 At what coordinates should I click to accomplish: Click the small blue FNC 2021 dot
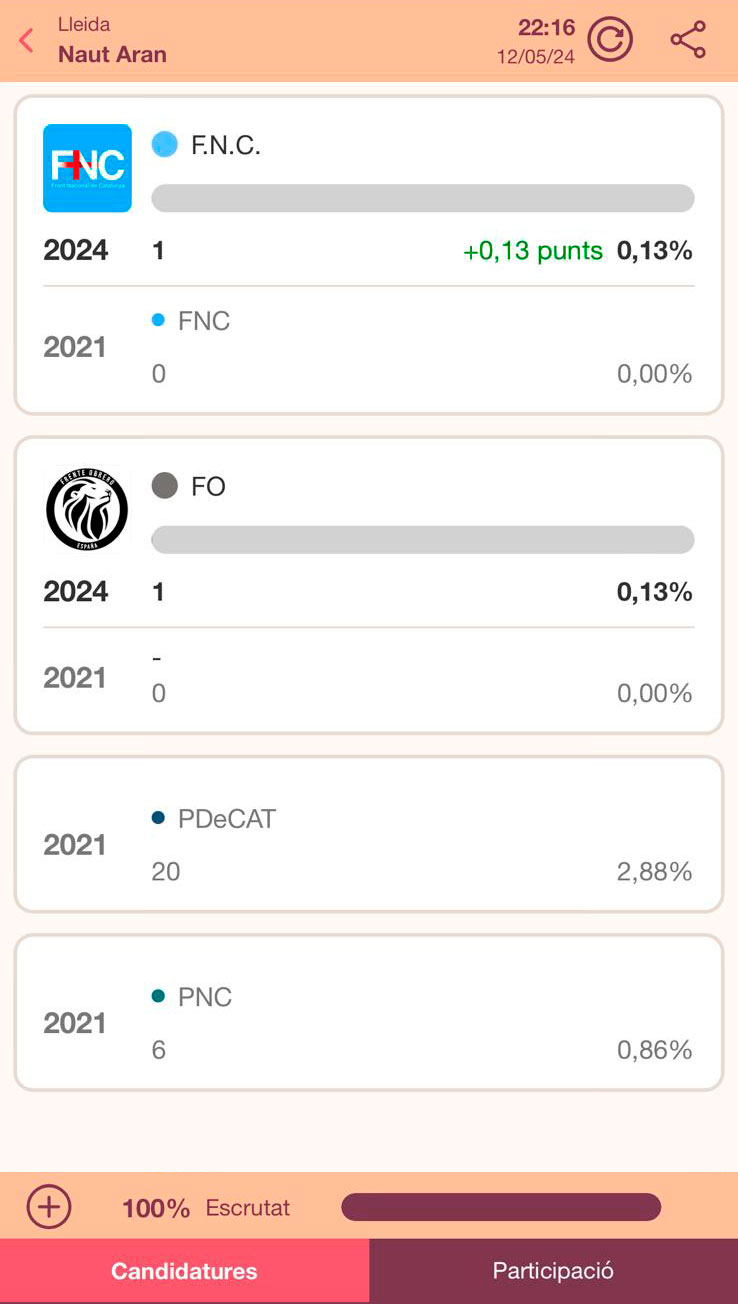(x=158, y=320)
